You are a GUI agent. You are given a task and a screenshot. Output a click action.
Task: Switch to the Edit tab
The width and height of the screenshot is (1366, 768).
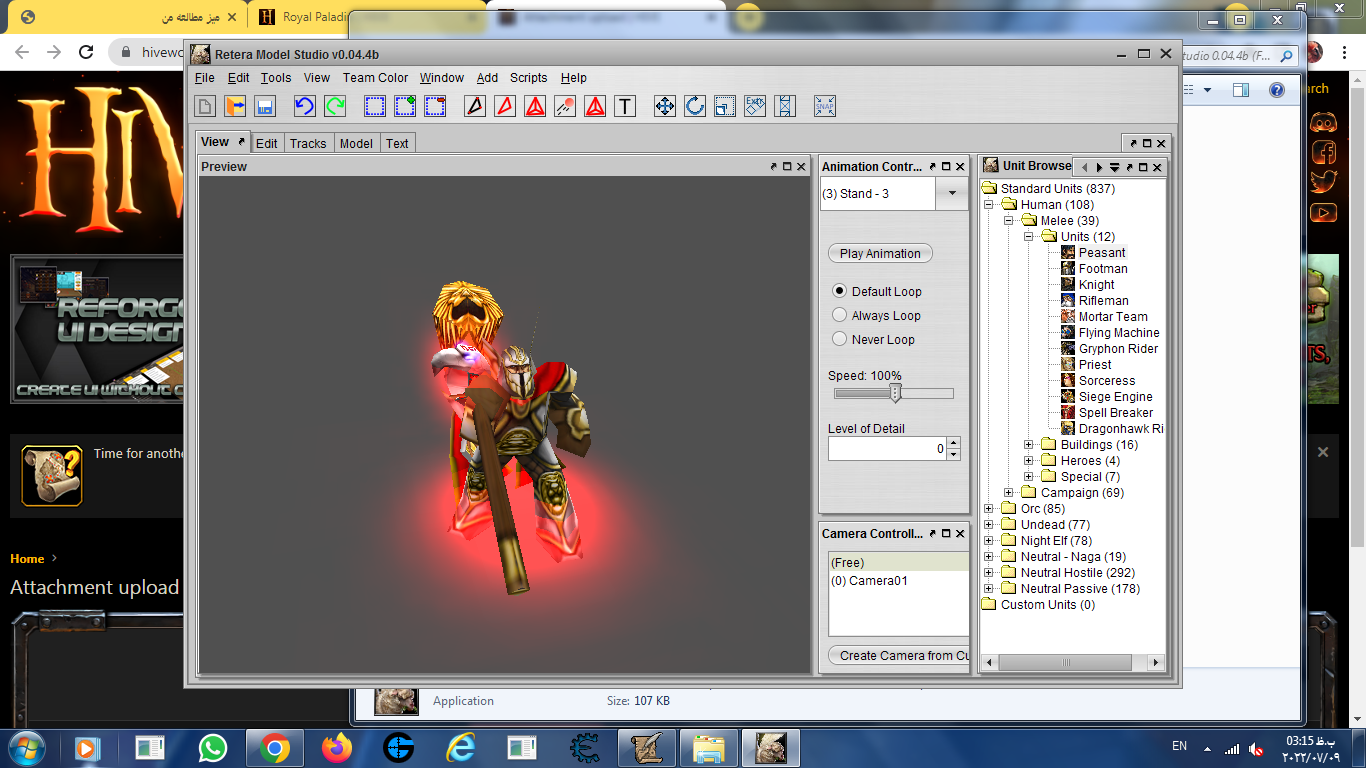tap(267, 143)
